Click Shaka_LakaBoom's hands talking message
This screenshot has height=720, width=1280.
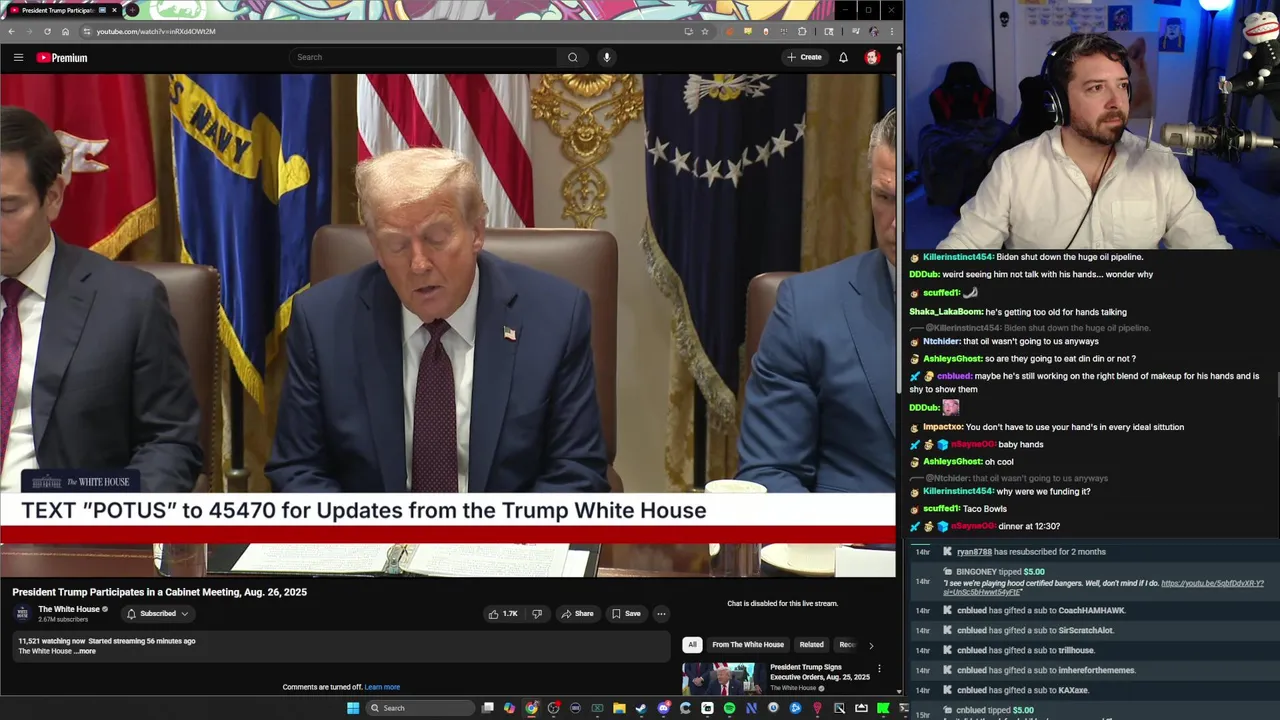(x=1018, y=312)
